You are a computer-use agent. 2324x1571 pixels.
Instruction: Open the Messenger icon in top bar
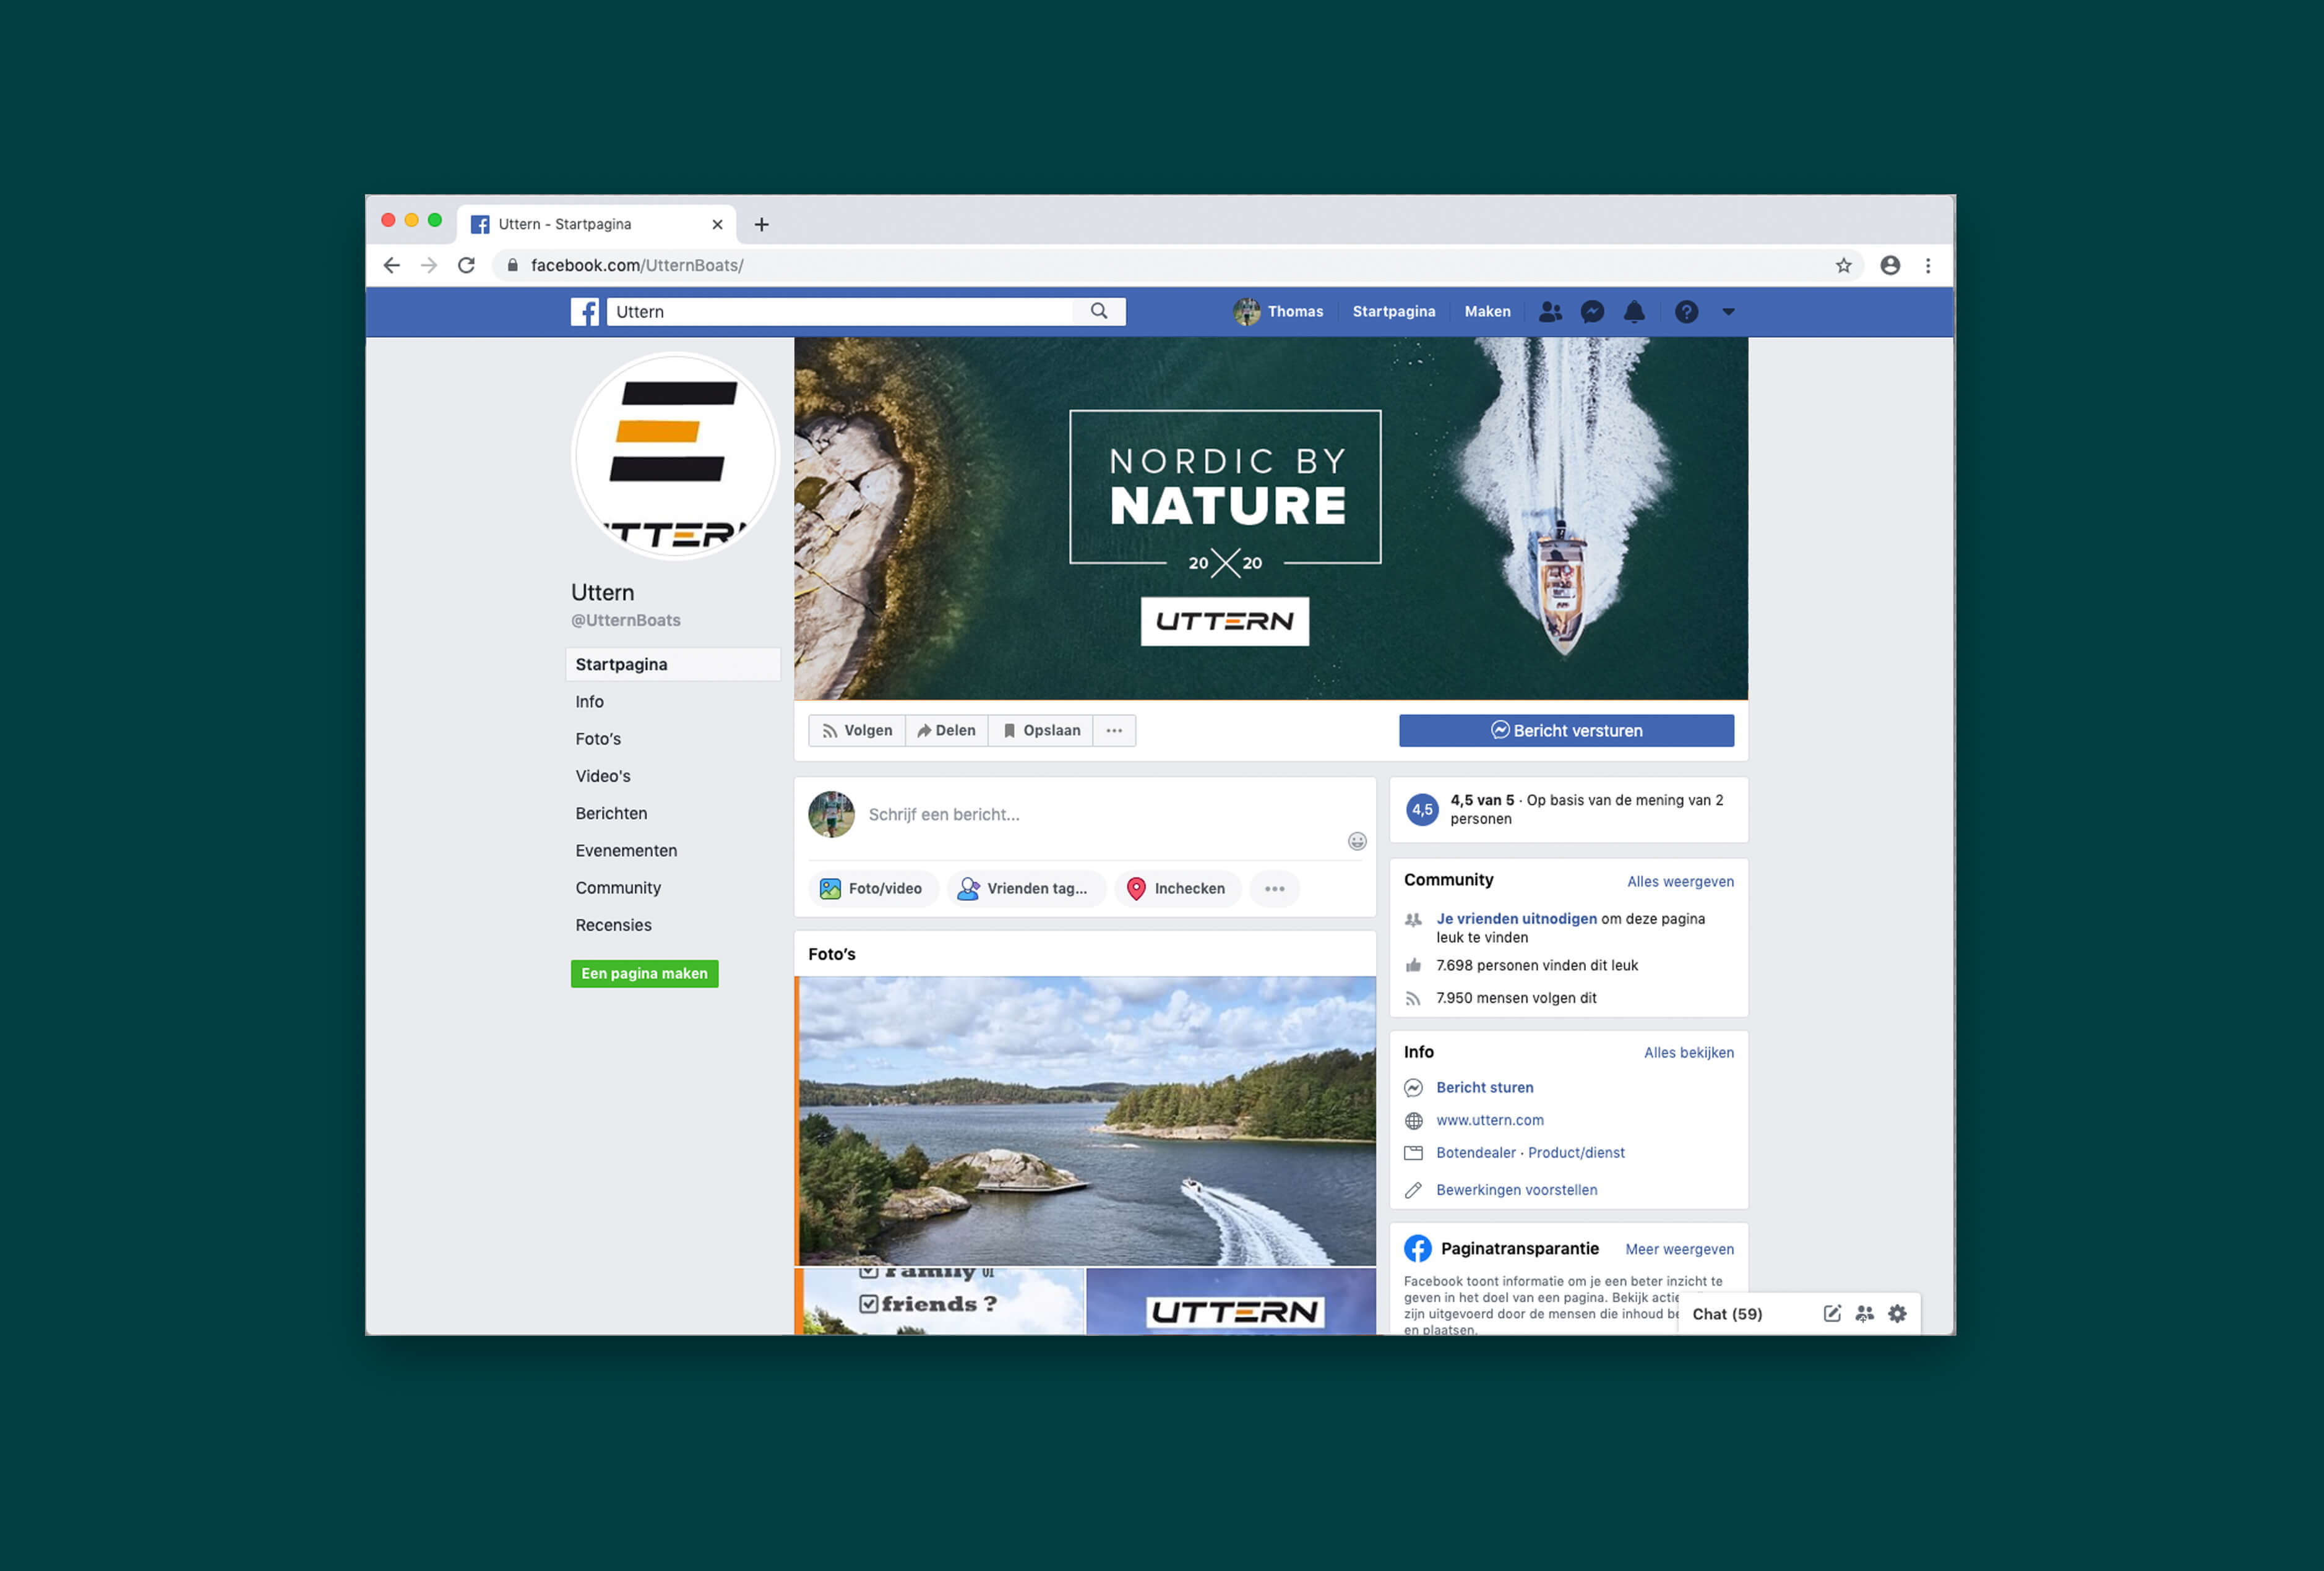(1592, 312)
